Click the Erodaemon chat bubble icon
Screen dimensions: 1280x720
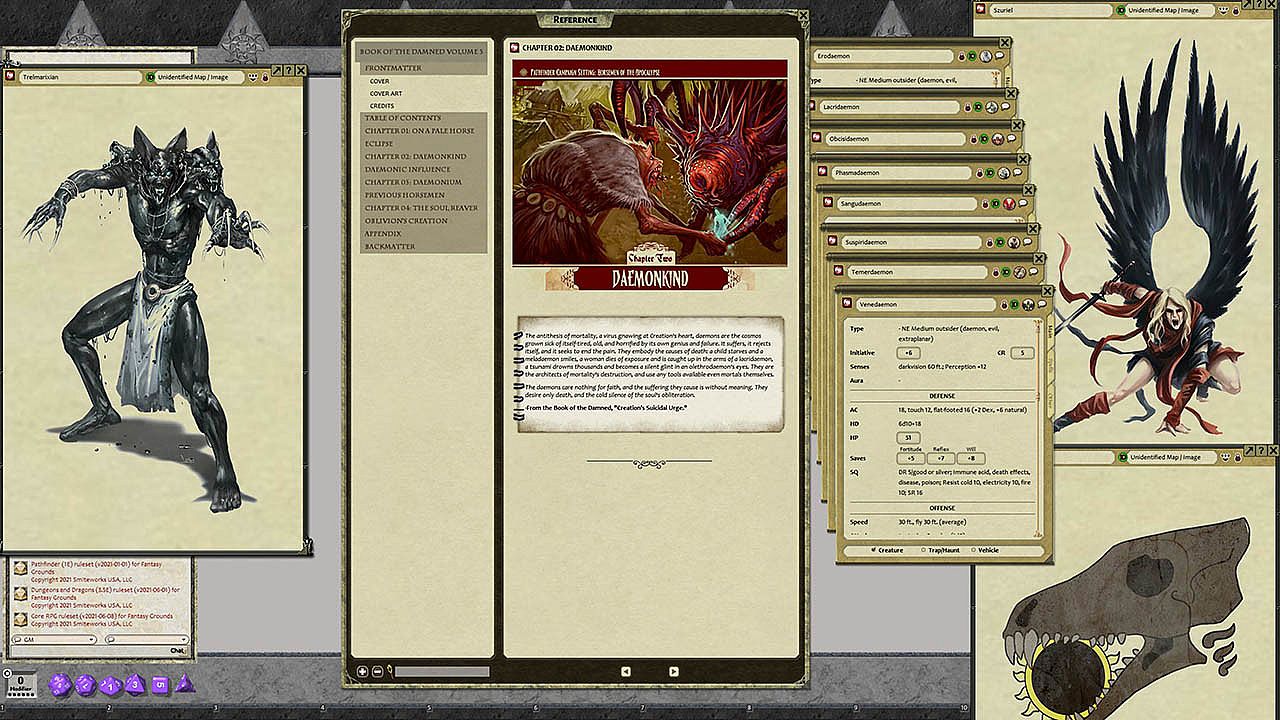tap(998, 56)
